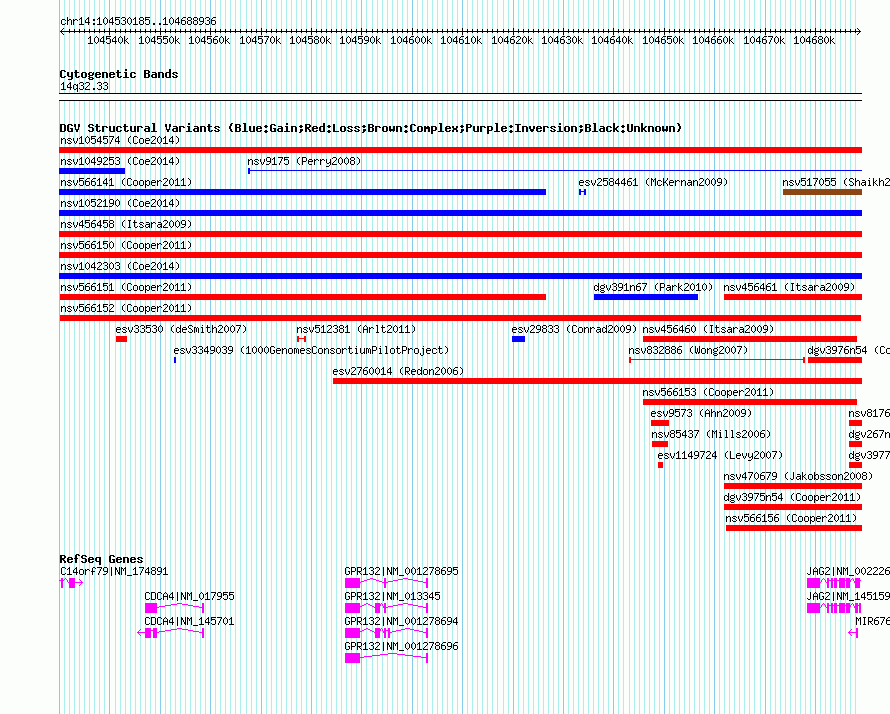
Task: Select the dgv3976n54 variant label
Action: (848, 350)
